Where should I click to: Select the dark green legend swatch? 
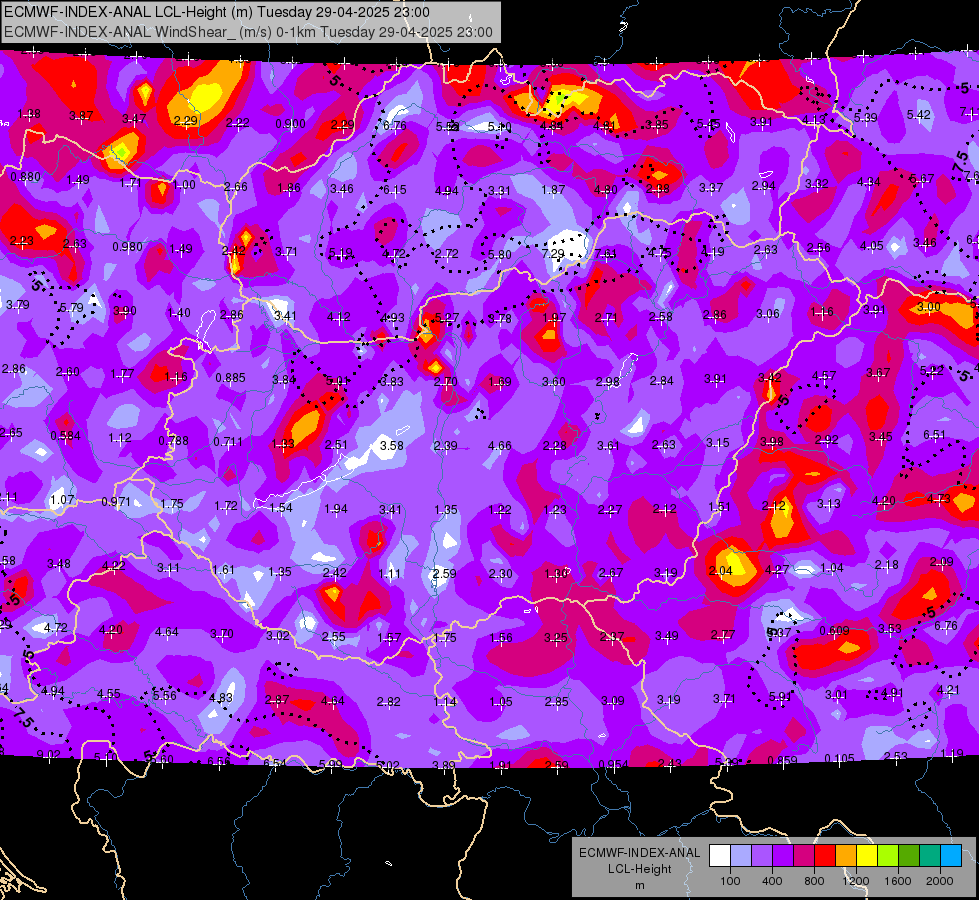click(x=908, y=856)
